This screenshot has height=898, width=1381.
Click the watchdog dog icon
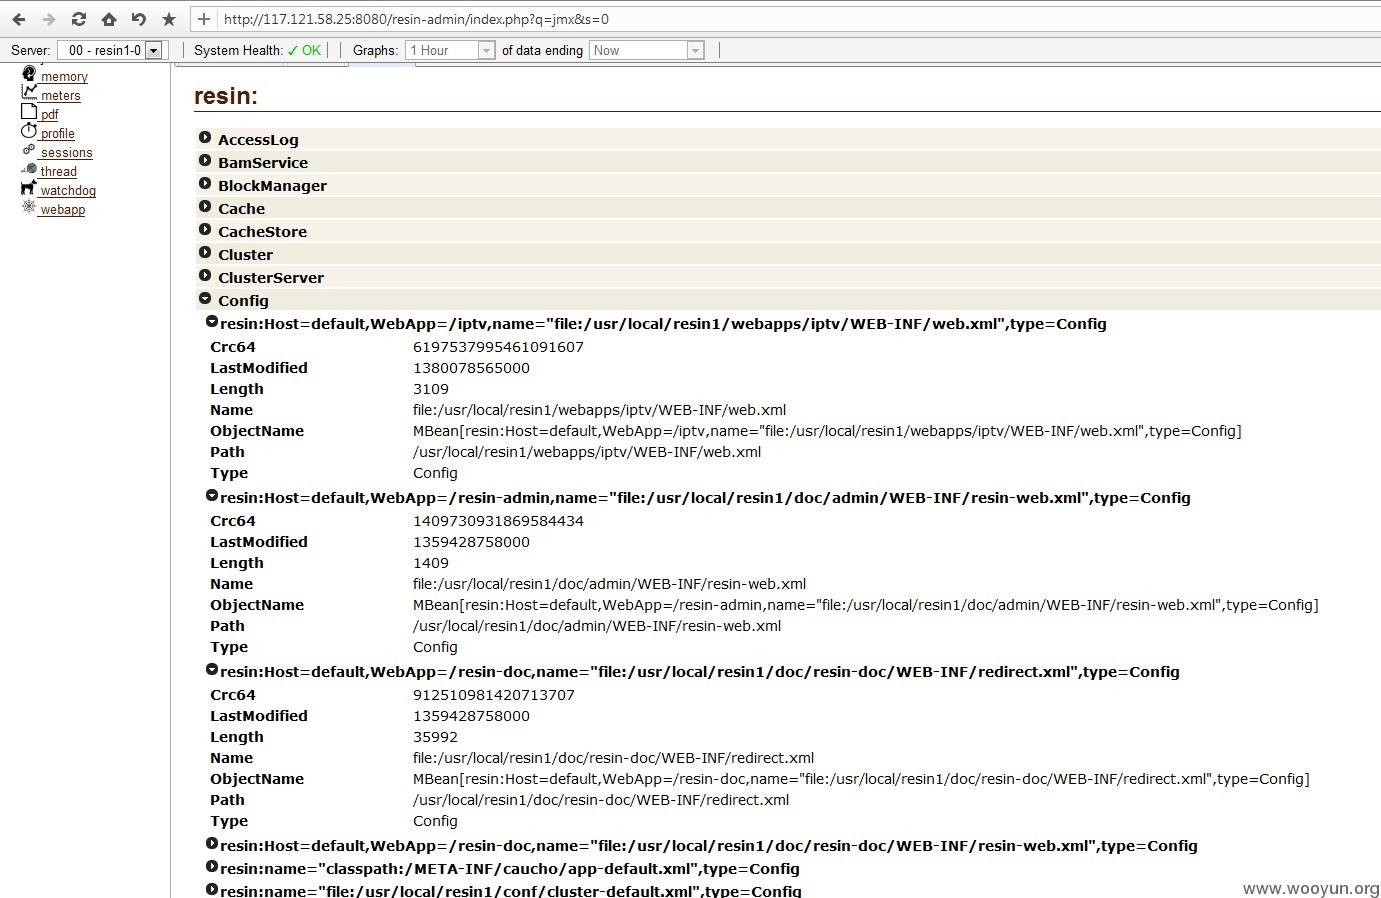click(x=29, y=187)
